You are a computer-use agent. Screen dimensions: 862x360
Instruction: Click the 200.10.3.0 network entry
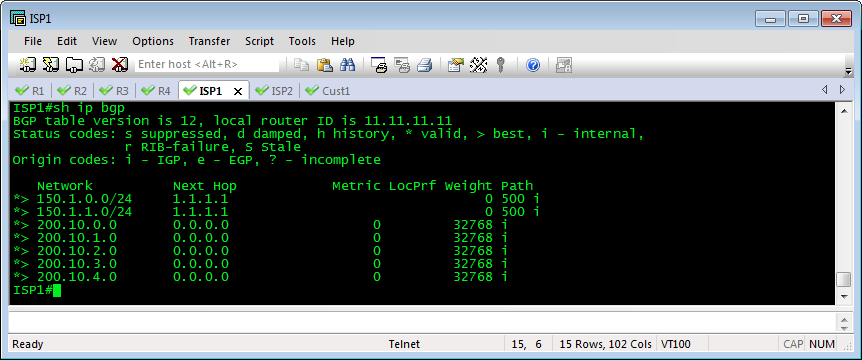[77, 264]
